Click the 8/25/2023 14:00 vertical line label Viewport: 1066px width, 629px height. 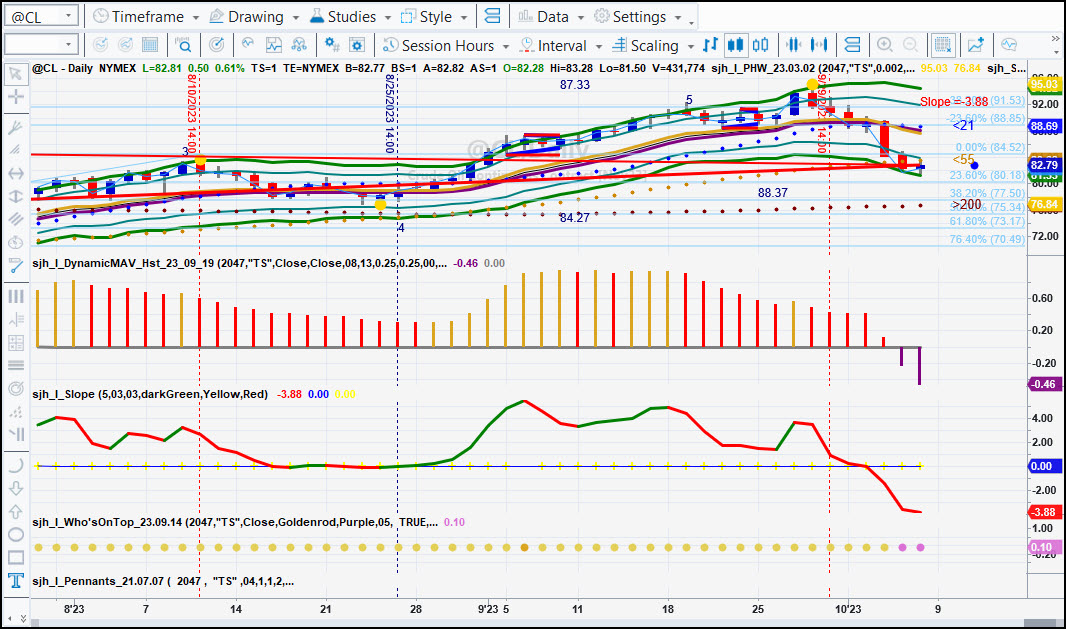[390, 114]
